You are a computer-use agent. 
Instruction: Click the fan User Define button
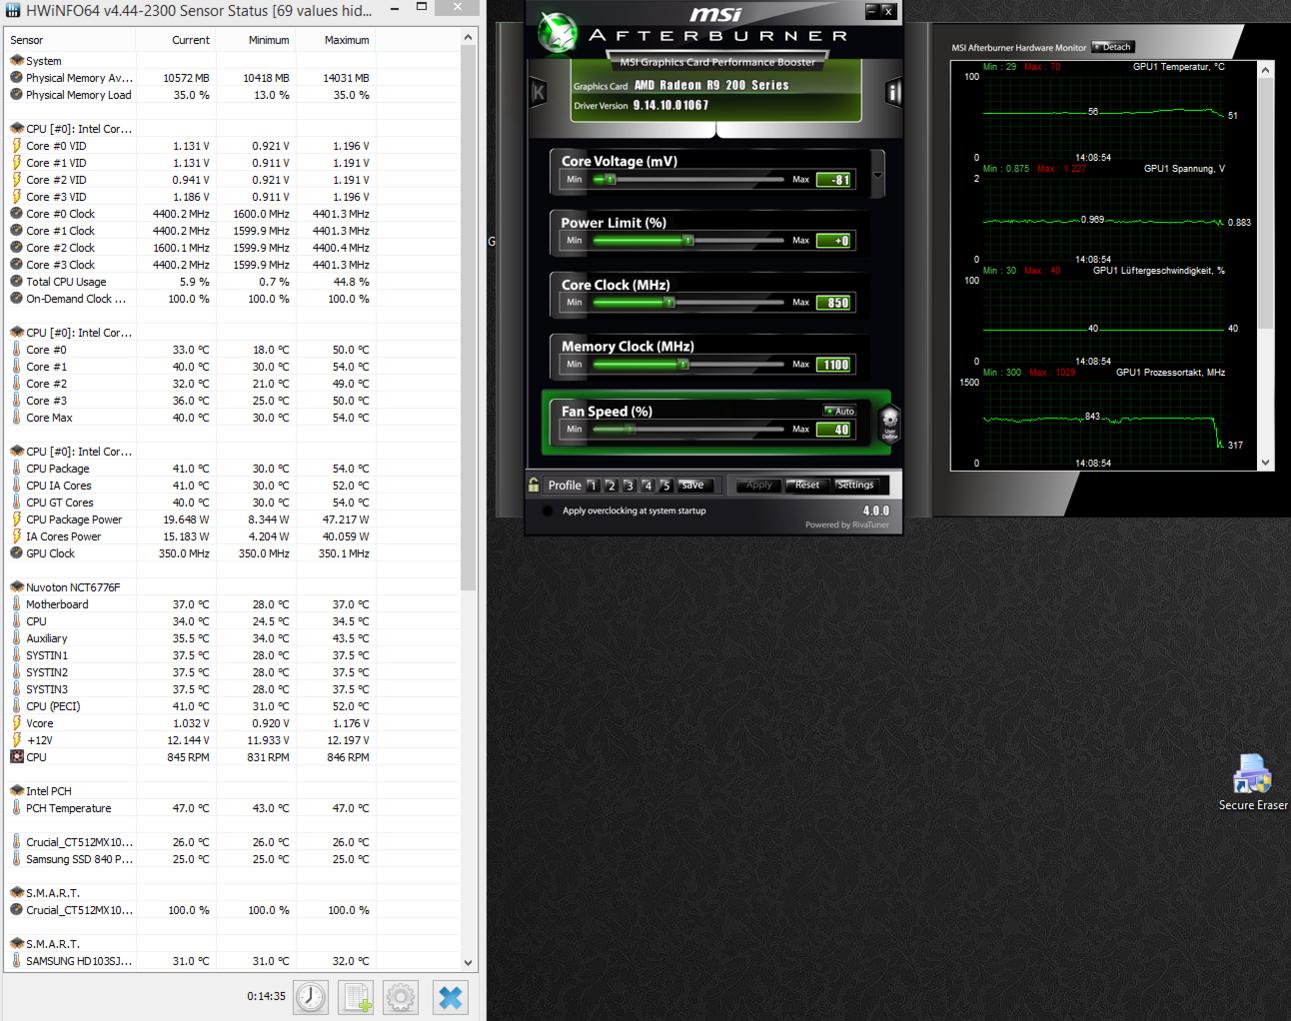[x=890, y=423]
